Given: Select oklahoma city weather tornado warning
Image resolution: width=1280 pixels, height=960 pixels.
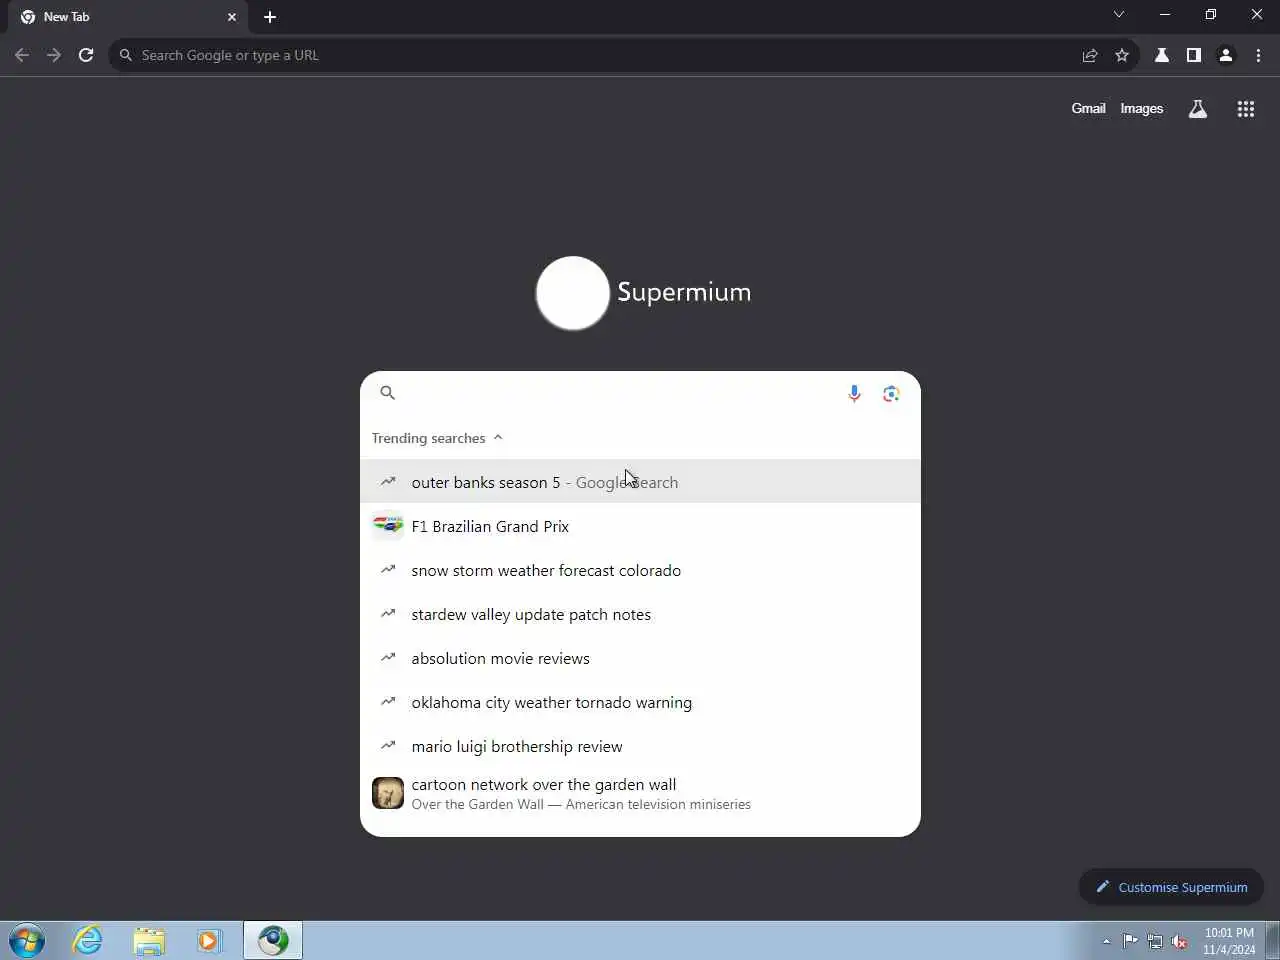Looking at the screenshot, I should (x=640, y=702).
